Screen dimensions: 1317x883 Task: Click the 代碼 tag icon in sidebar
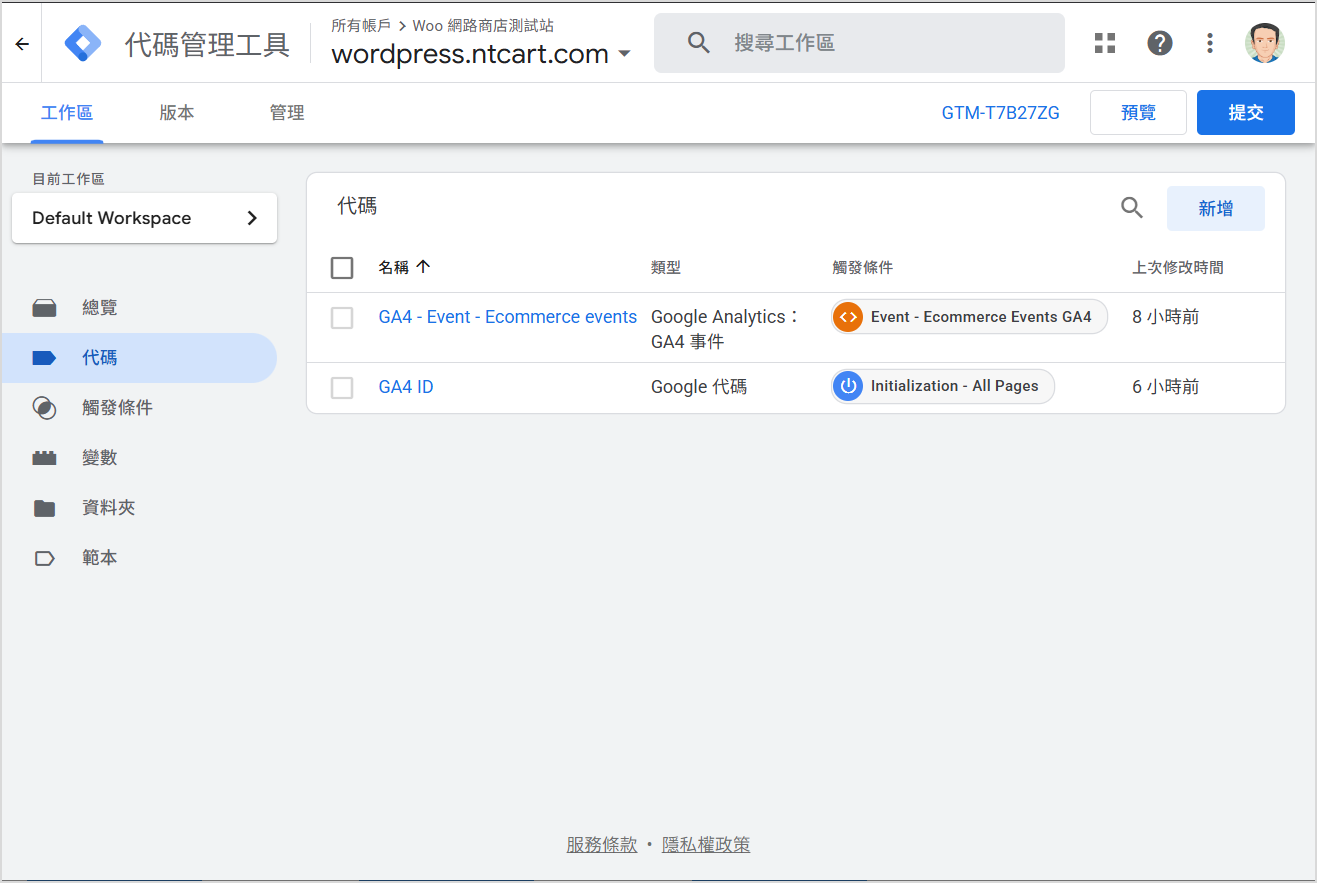[x=44, y=358]
